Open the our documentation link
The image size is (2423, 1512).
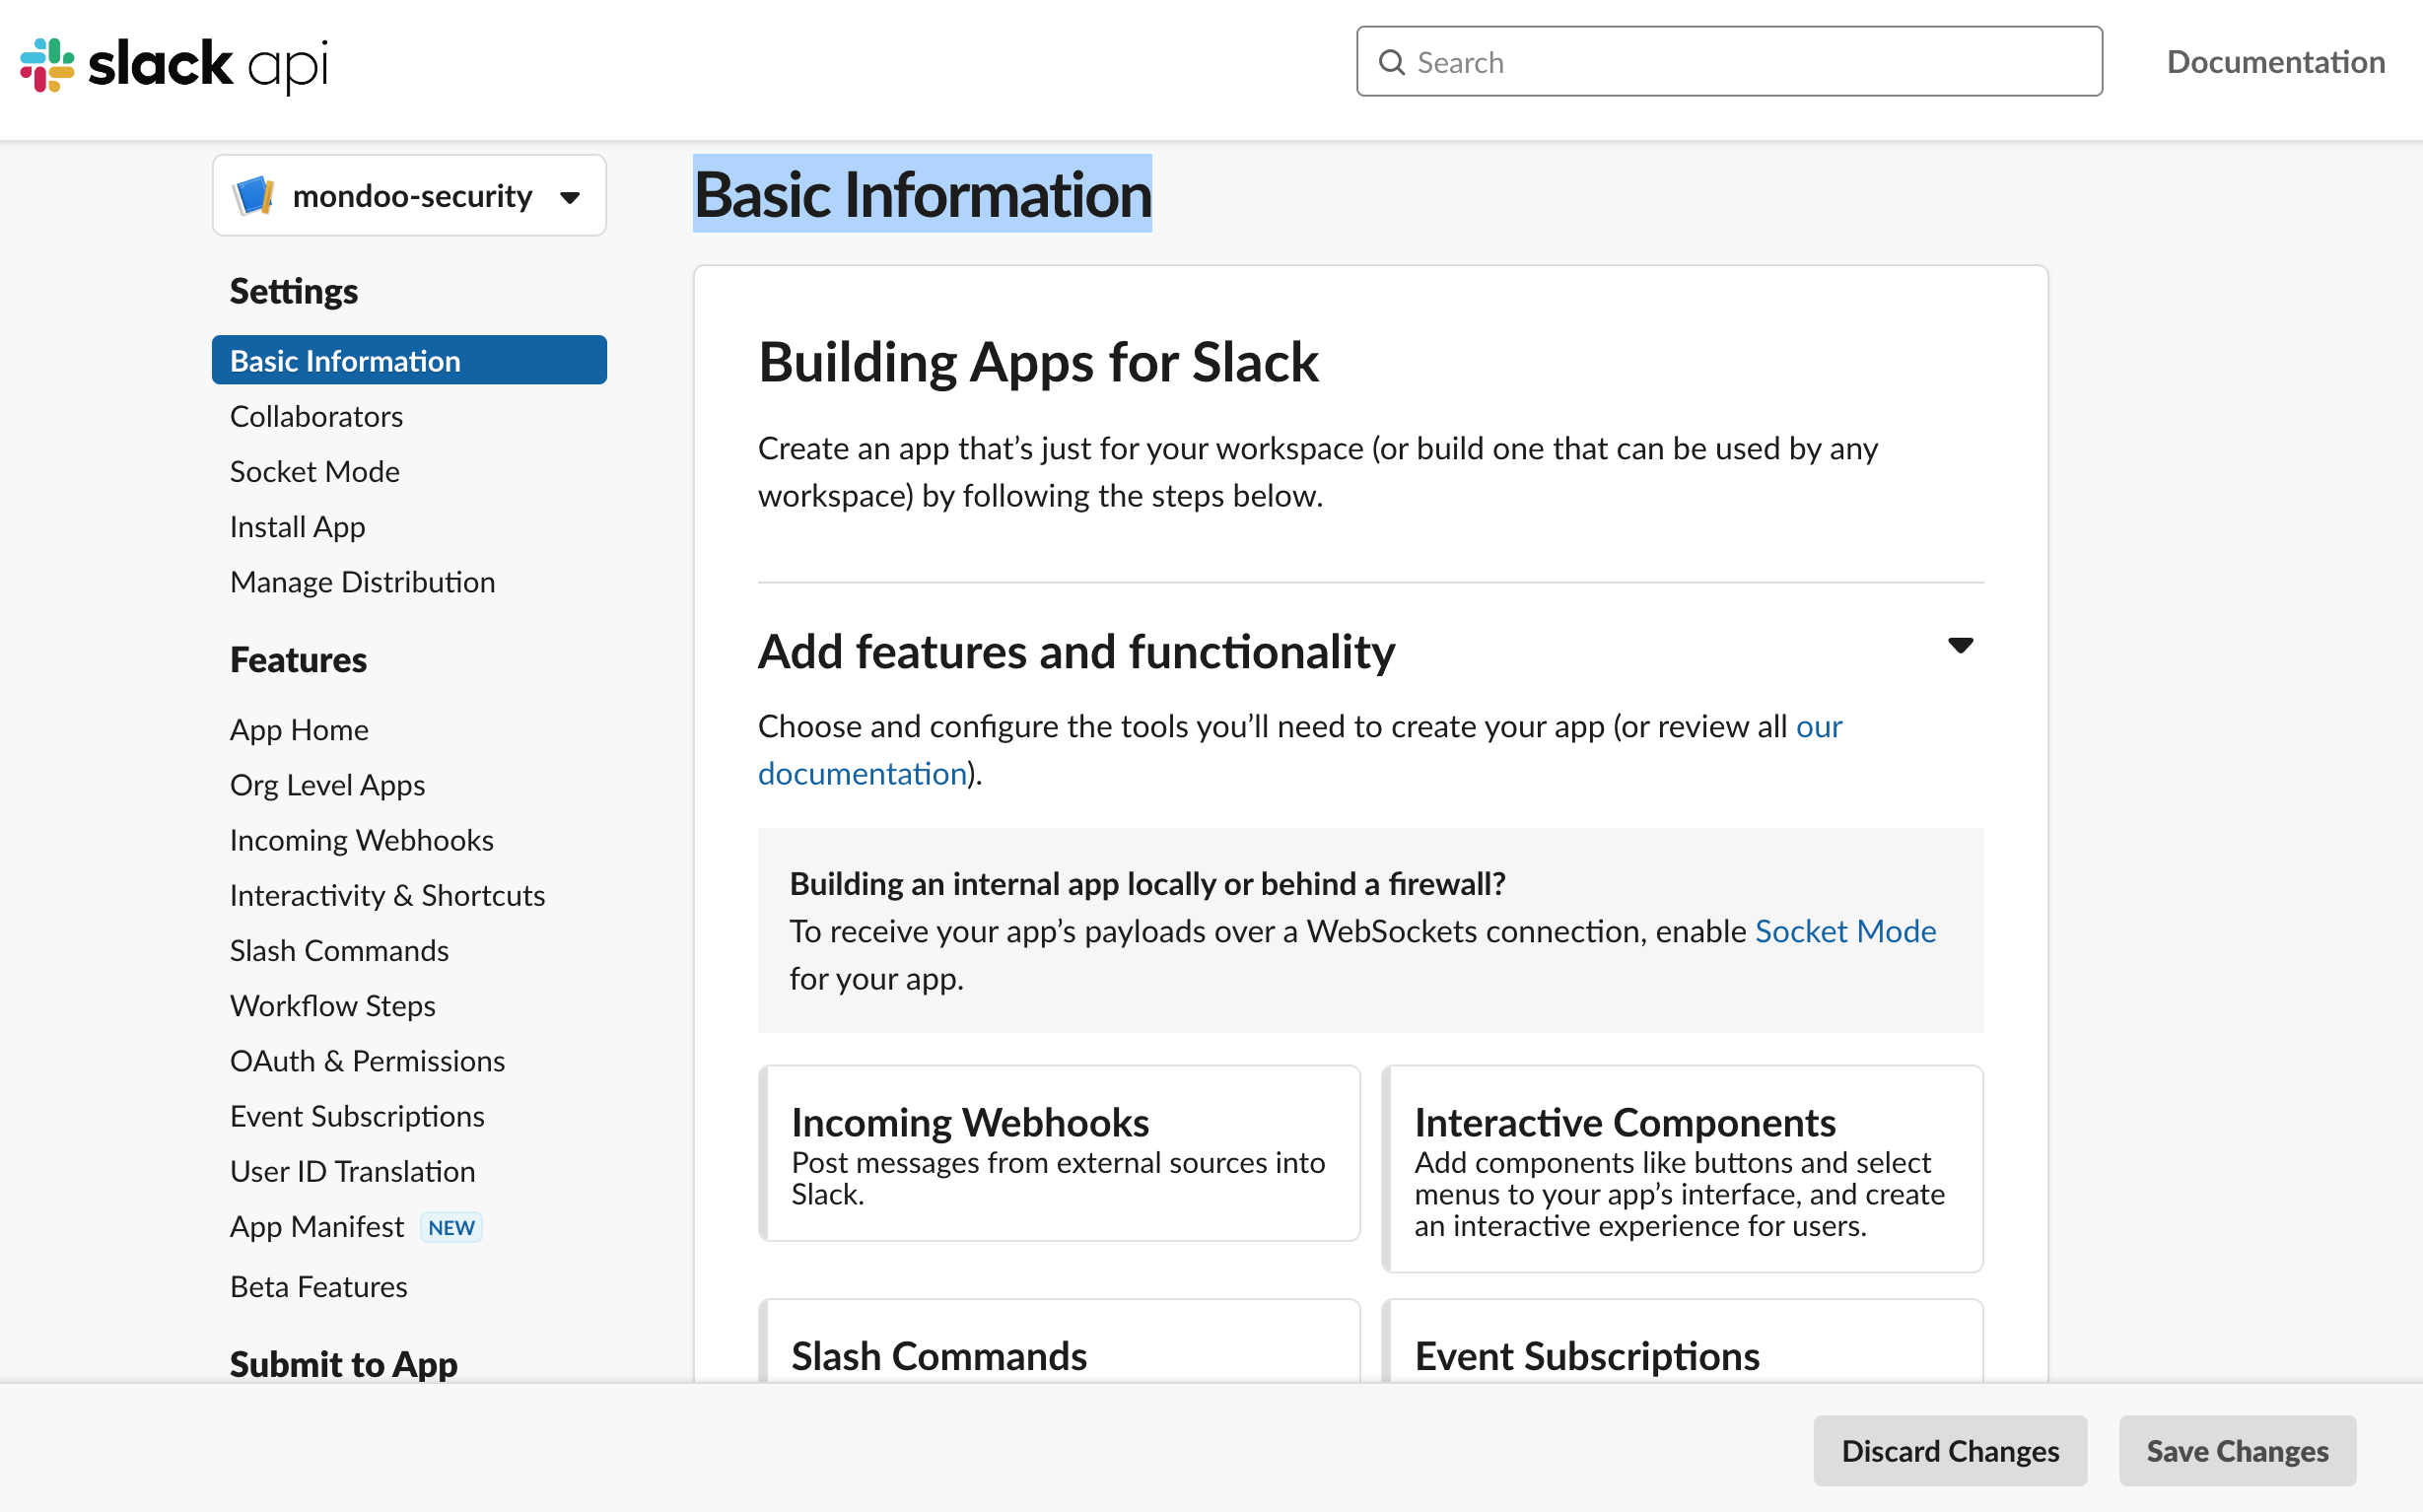click(862, 772)
